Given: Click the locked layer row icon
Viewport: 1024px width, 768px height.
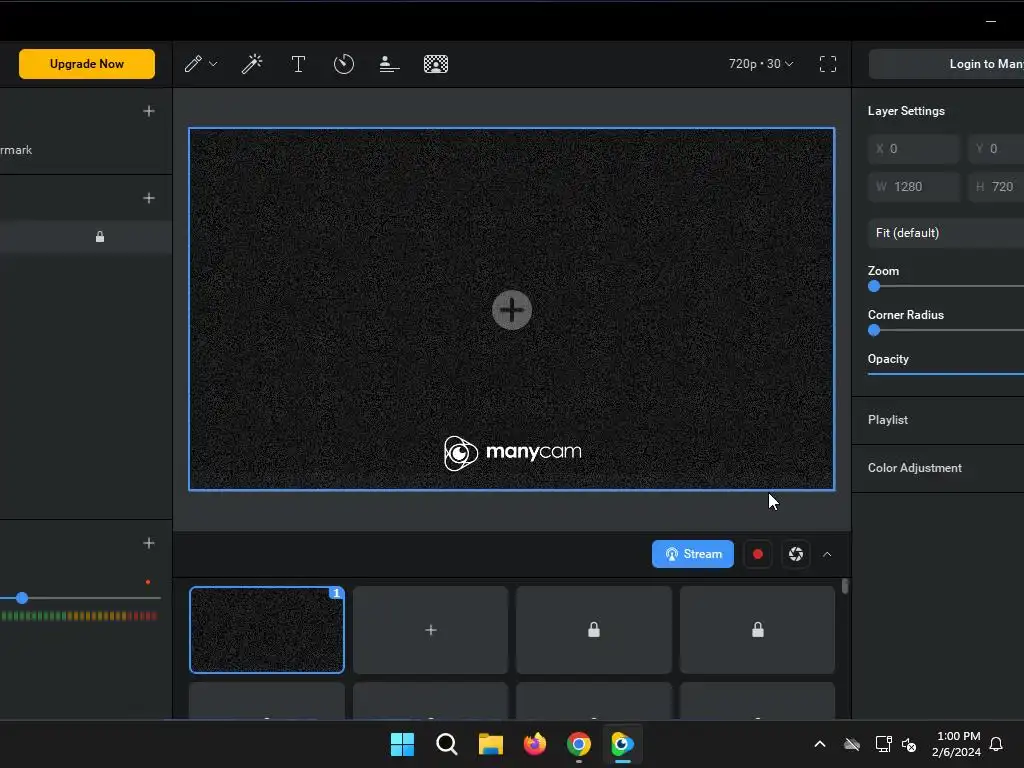Looking at the screenshot, I should [100, 236].
